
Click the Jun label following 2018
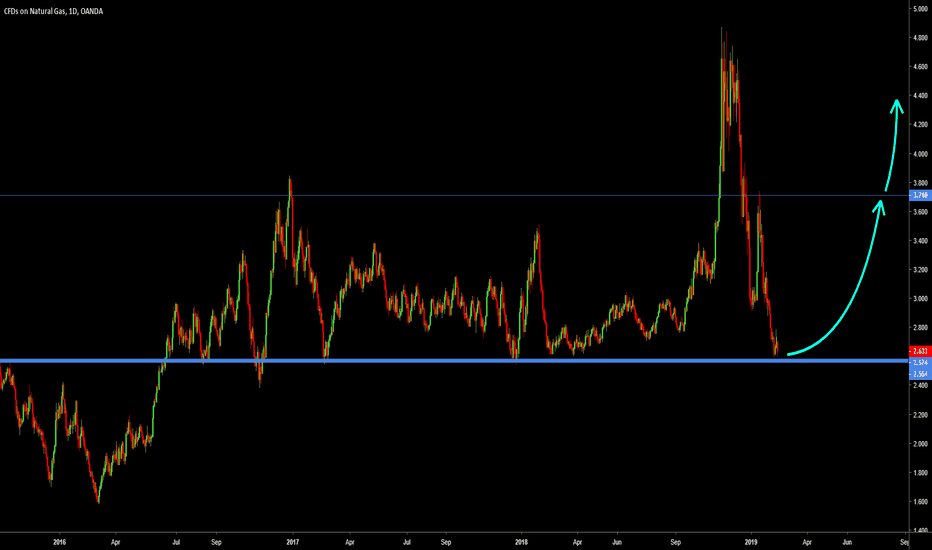click(617, 542)
